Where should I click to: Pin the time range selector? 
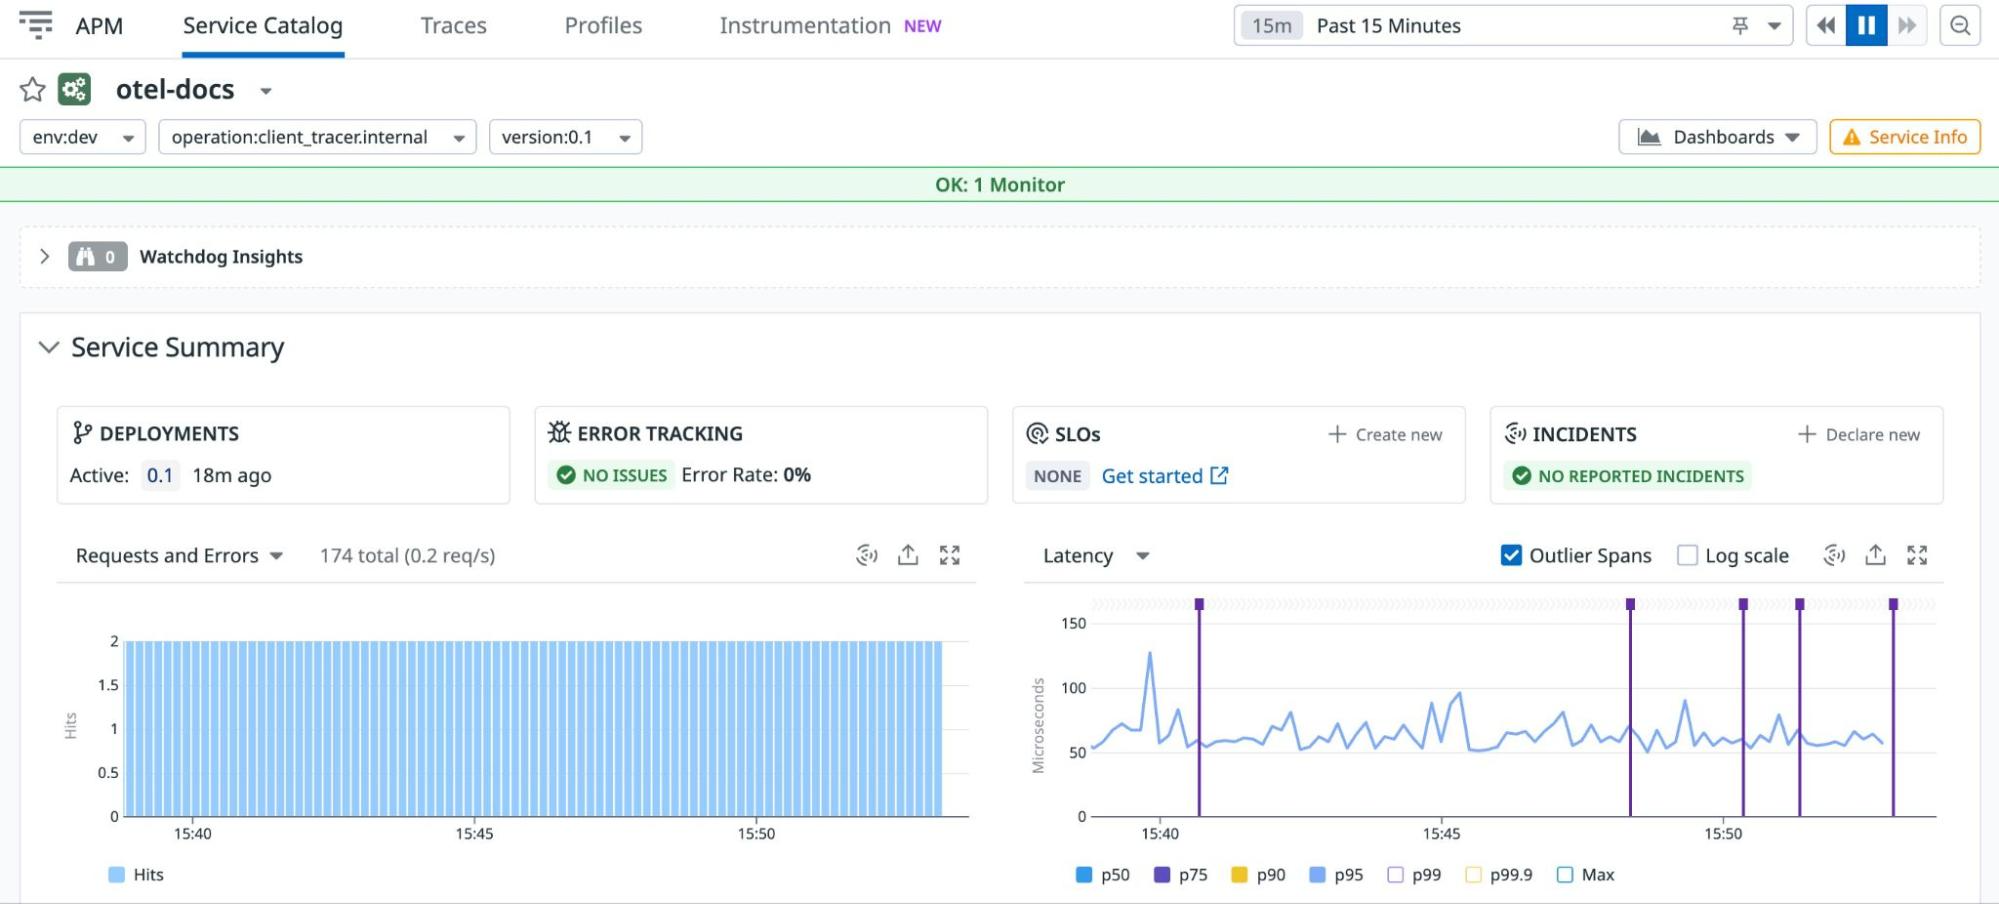1740,26
